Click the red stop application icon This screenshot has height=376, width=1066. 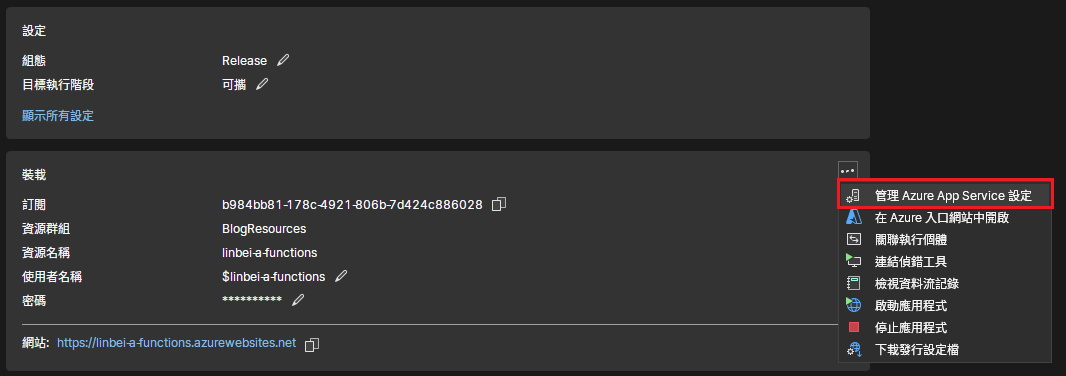tap(854, 327)
